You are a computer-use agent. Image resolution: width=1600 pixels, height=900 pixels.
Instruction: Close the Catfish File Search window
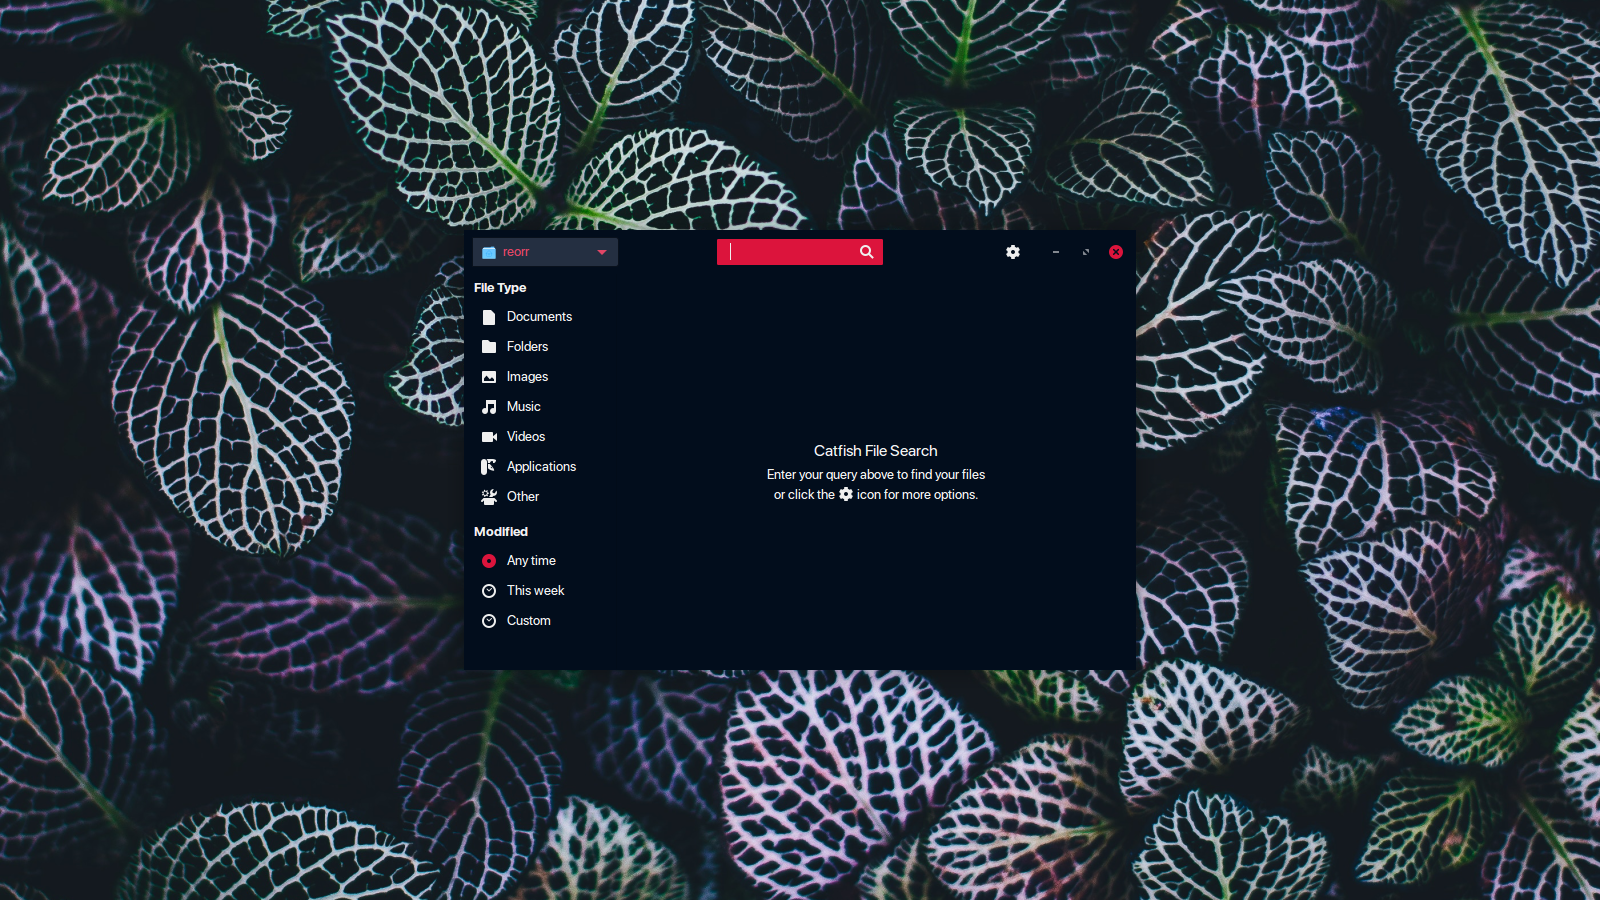1116,252
